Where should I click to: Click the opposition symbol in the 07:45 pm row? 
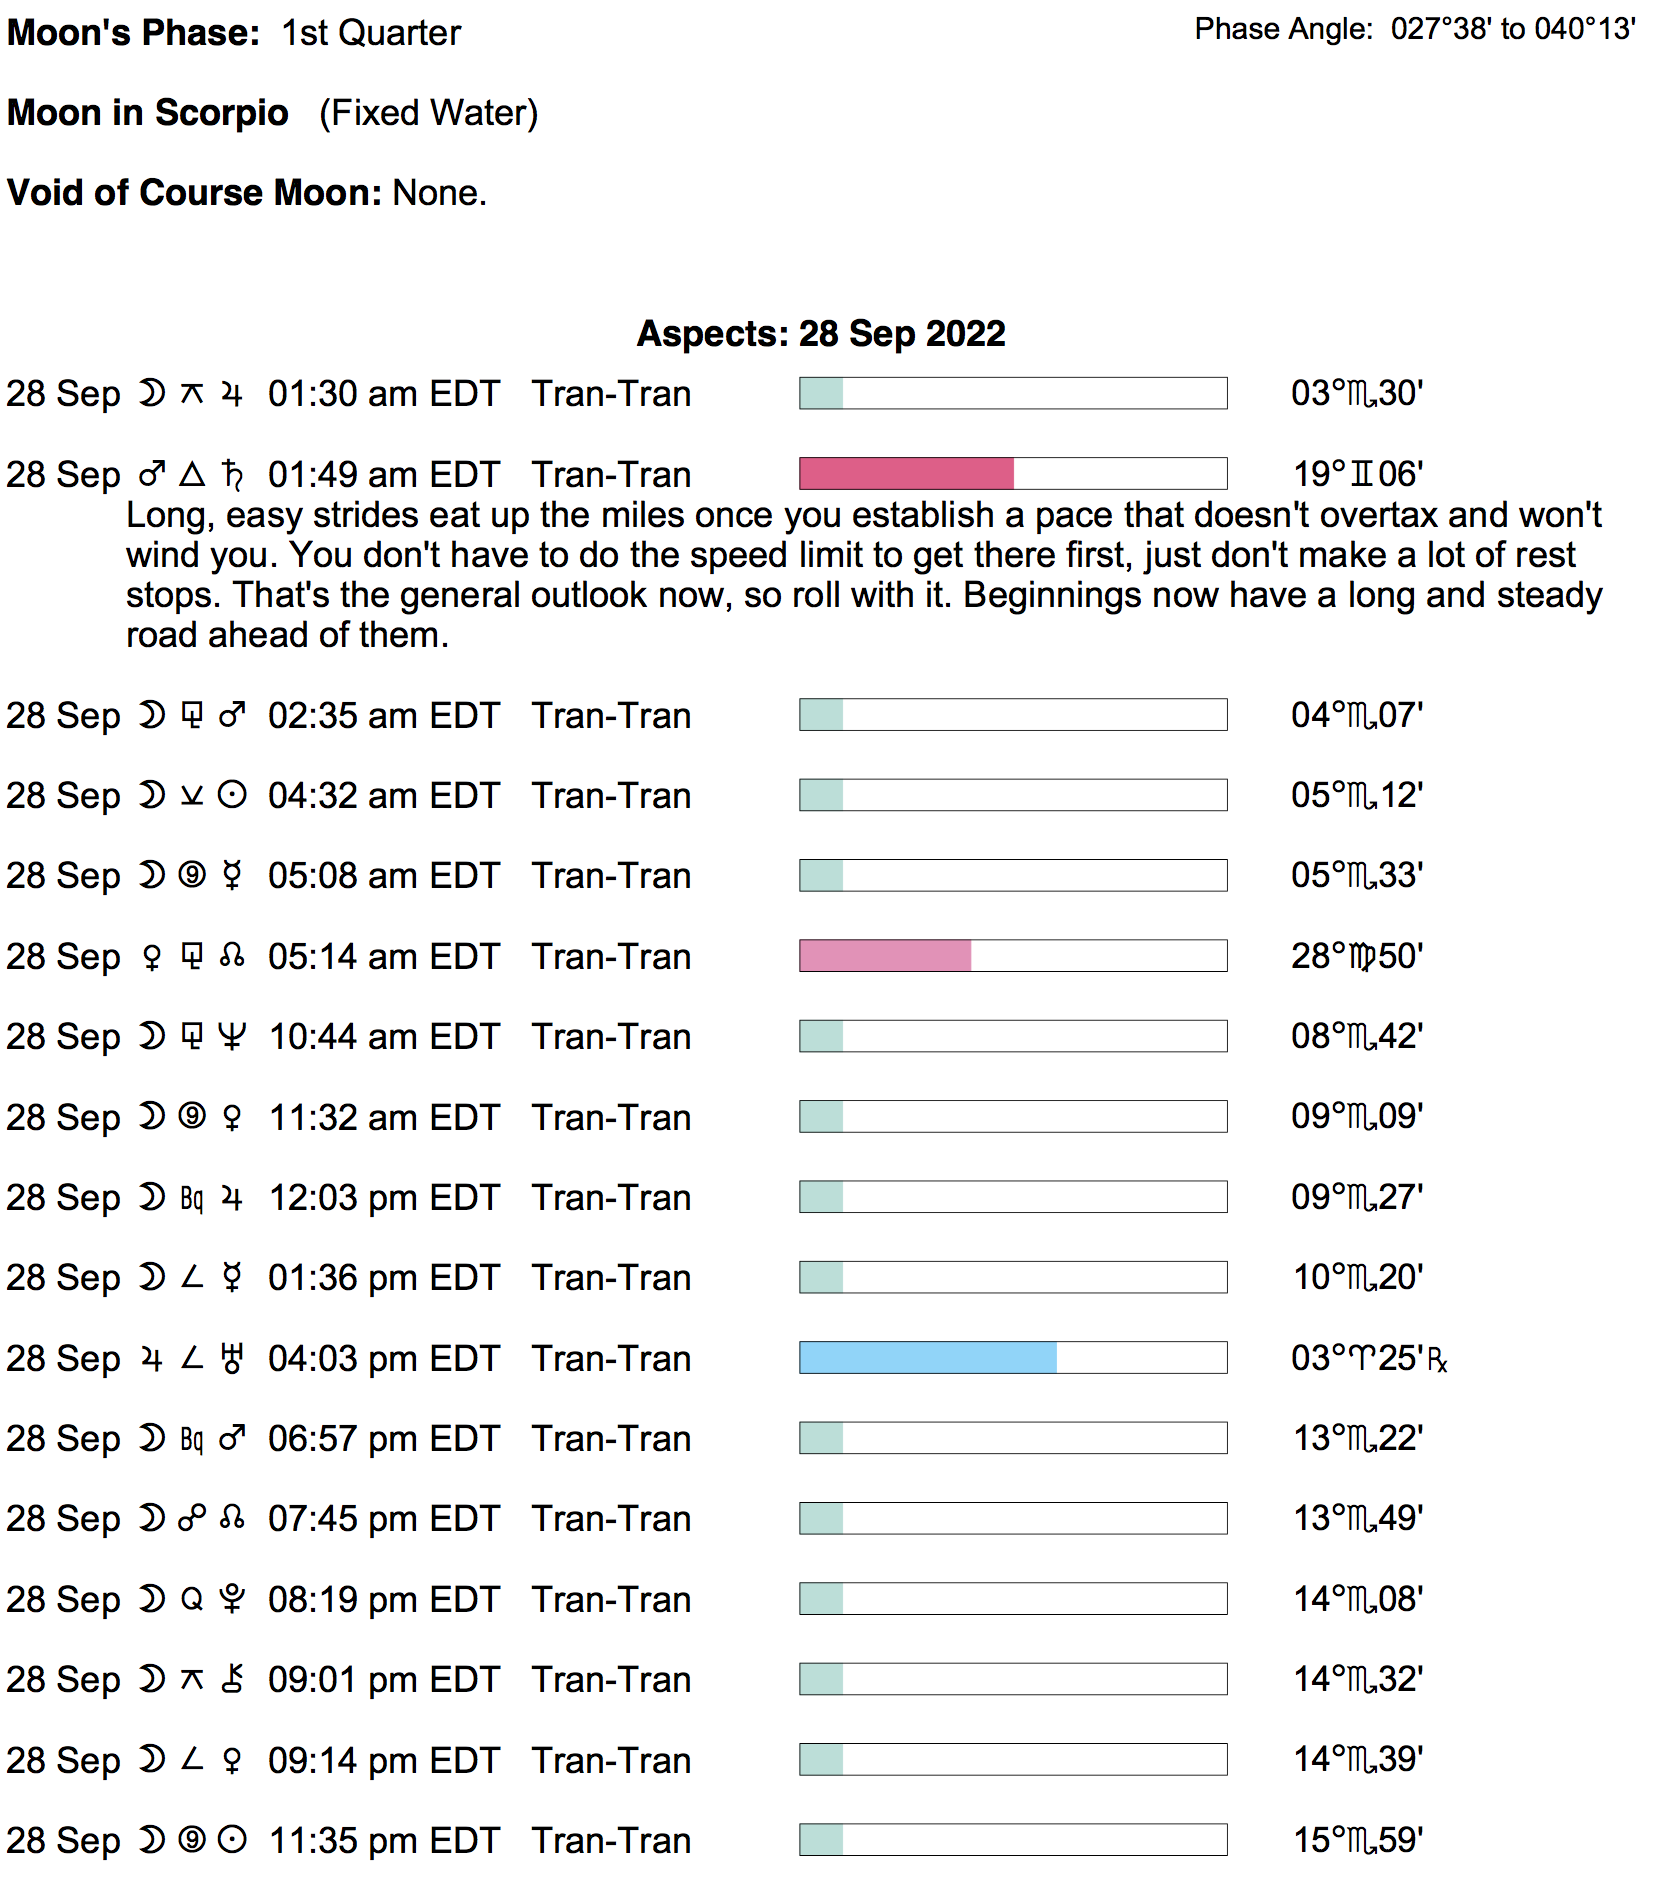[192, 1518]
